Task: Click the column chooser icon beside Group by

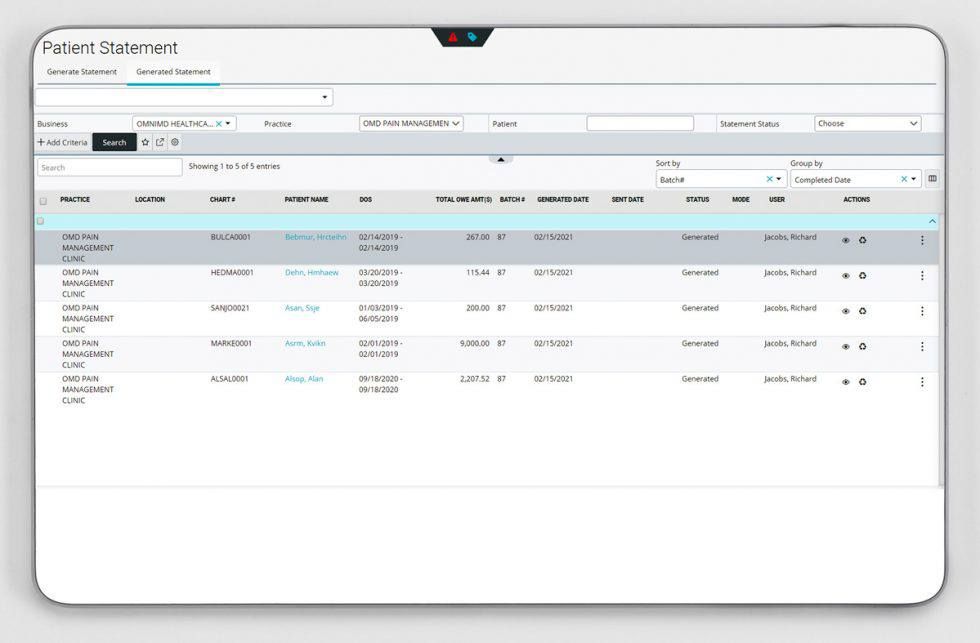Action: coord(931,178)
